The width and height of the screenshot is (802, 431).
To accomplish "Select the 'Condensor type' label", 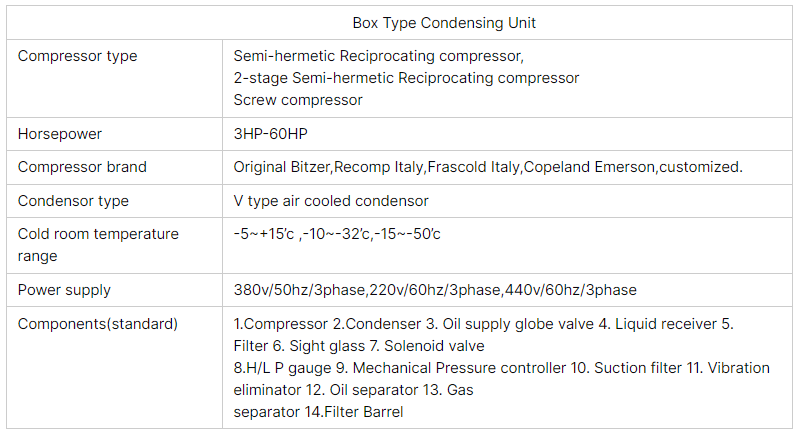I will pos(73,201).
